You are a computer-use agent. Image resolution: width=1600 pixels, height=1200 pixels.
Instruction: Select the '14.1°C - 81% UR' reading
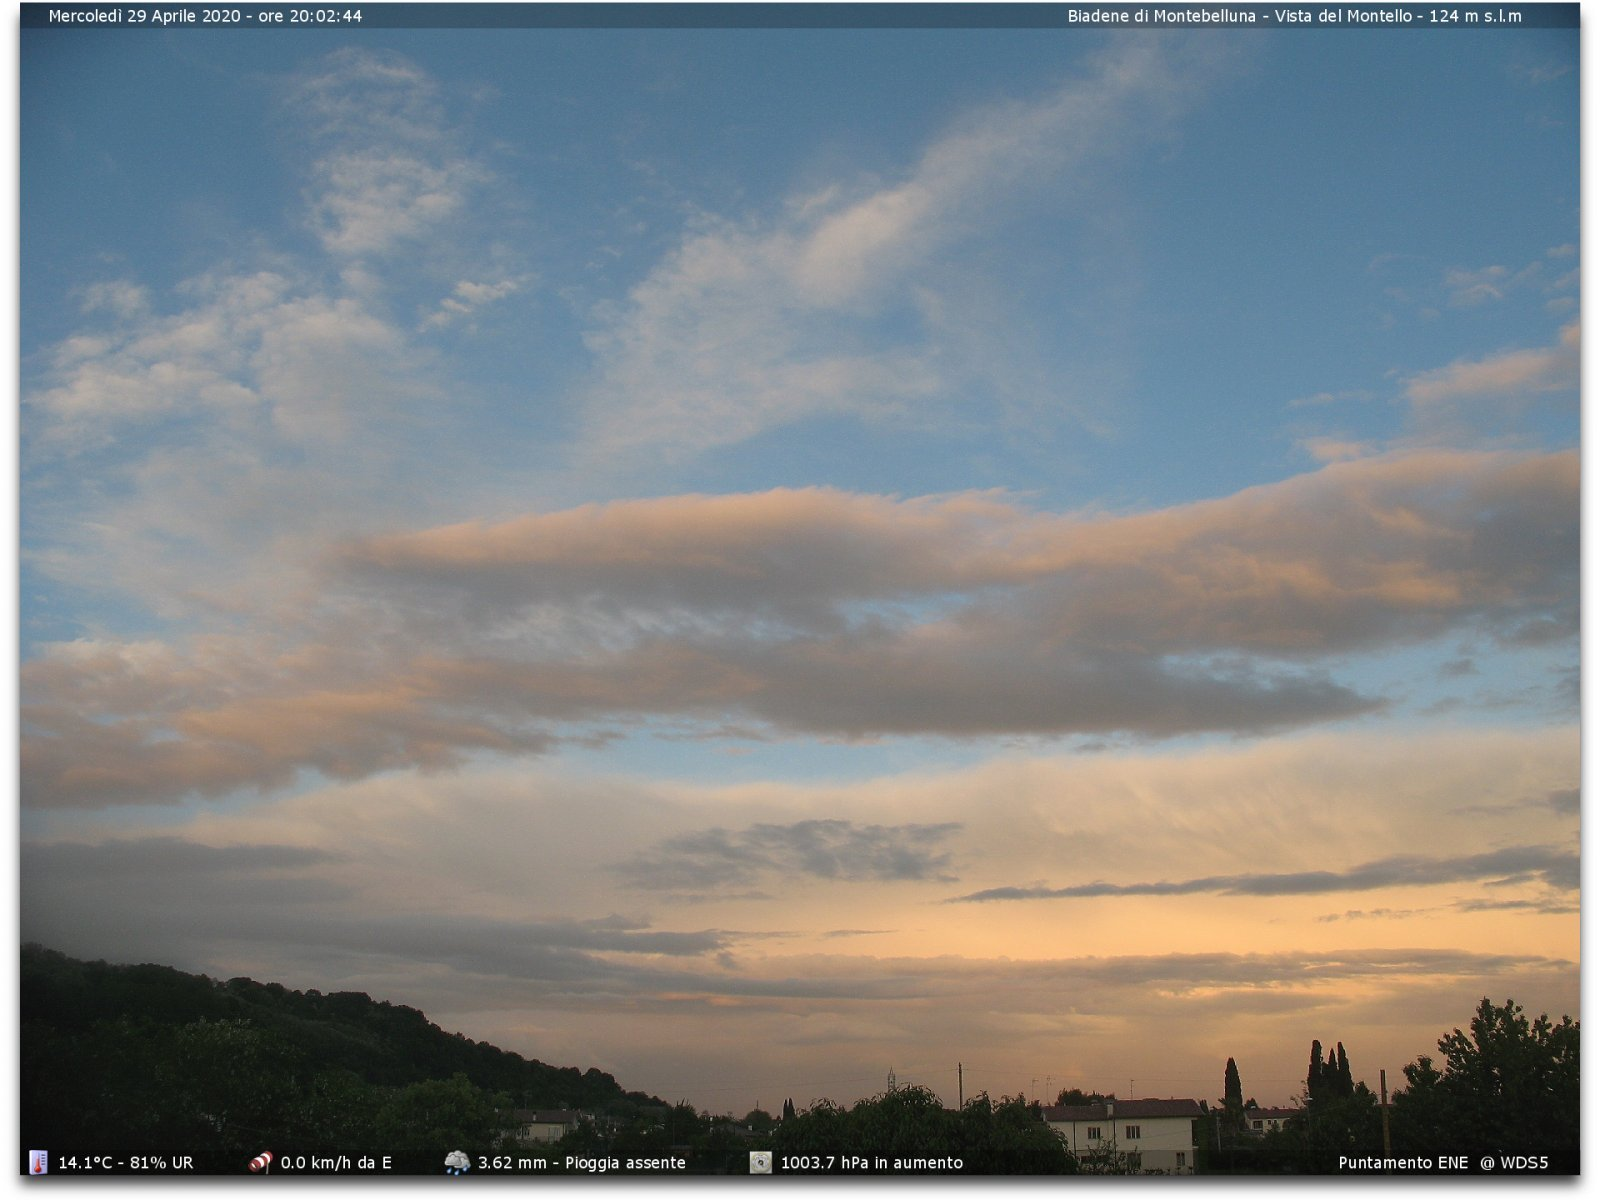(x=126, y=1163)
